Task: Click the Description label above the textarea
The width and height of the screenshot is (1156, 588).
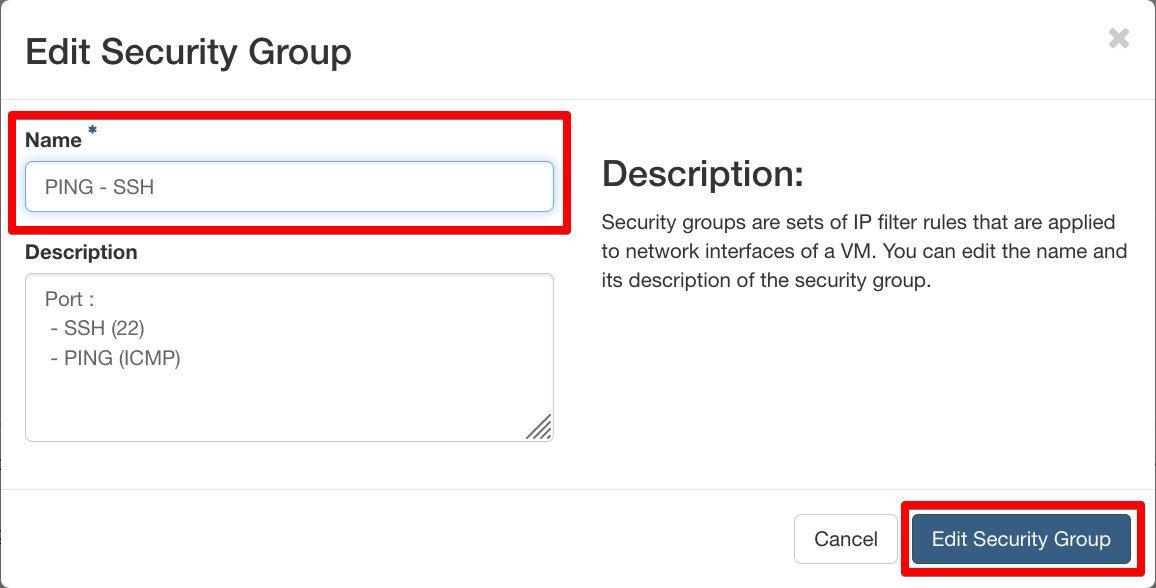Action: pos(81,253)
